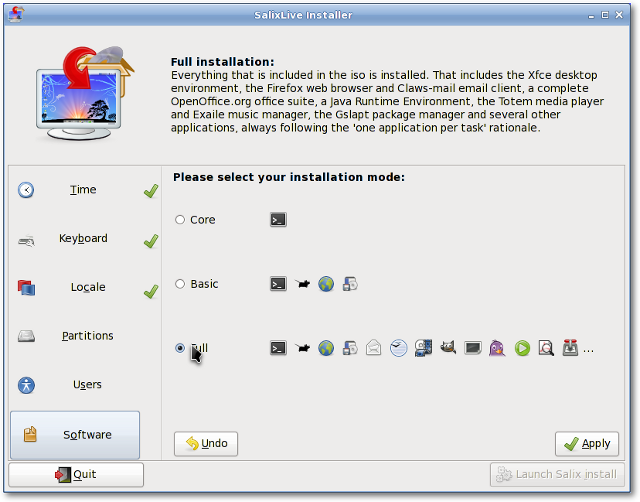This screenshot has width=640, height=502.
Task: Click the Undo button
Action: coord(206,443)
